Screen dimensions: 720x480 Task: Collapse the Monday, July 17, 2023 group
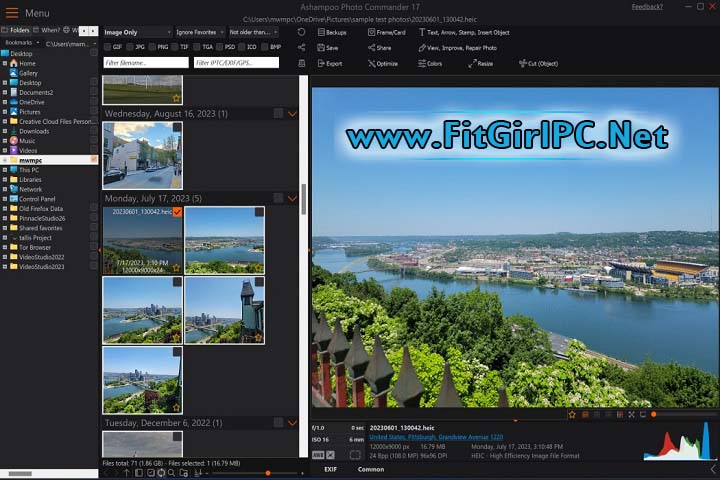click(292, 198)
